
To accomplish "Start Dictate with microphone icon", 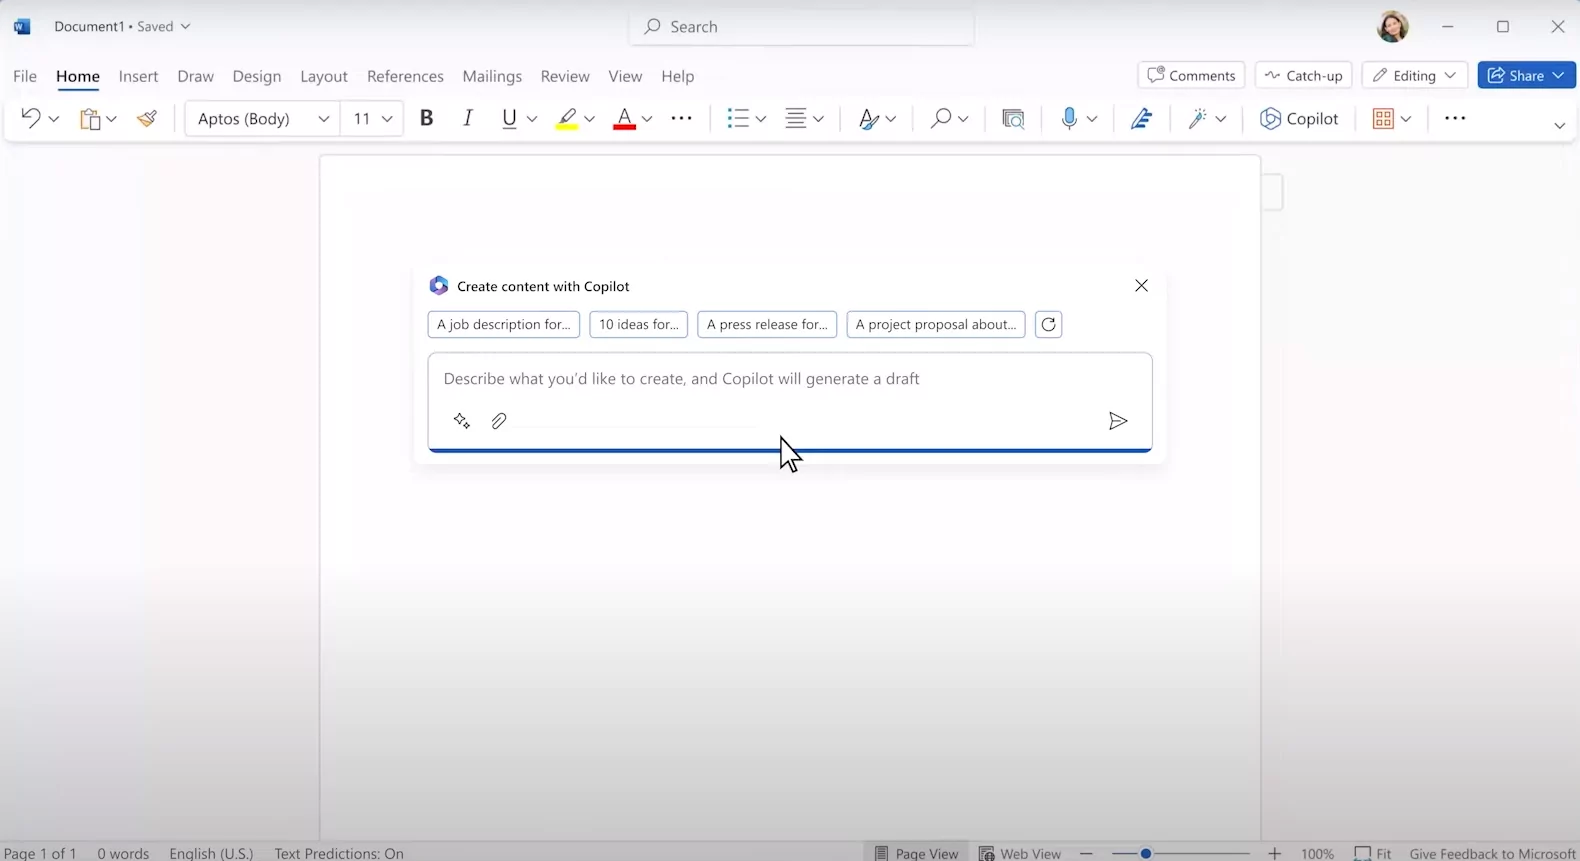I will (1069, 119).
